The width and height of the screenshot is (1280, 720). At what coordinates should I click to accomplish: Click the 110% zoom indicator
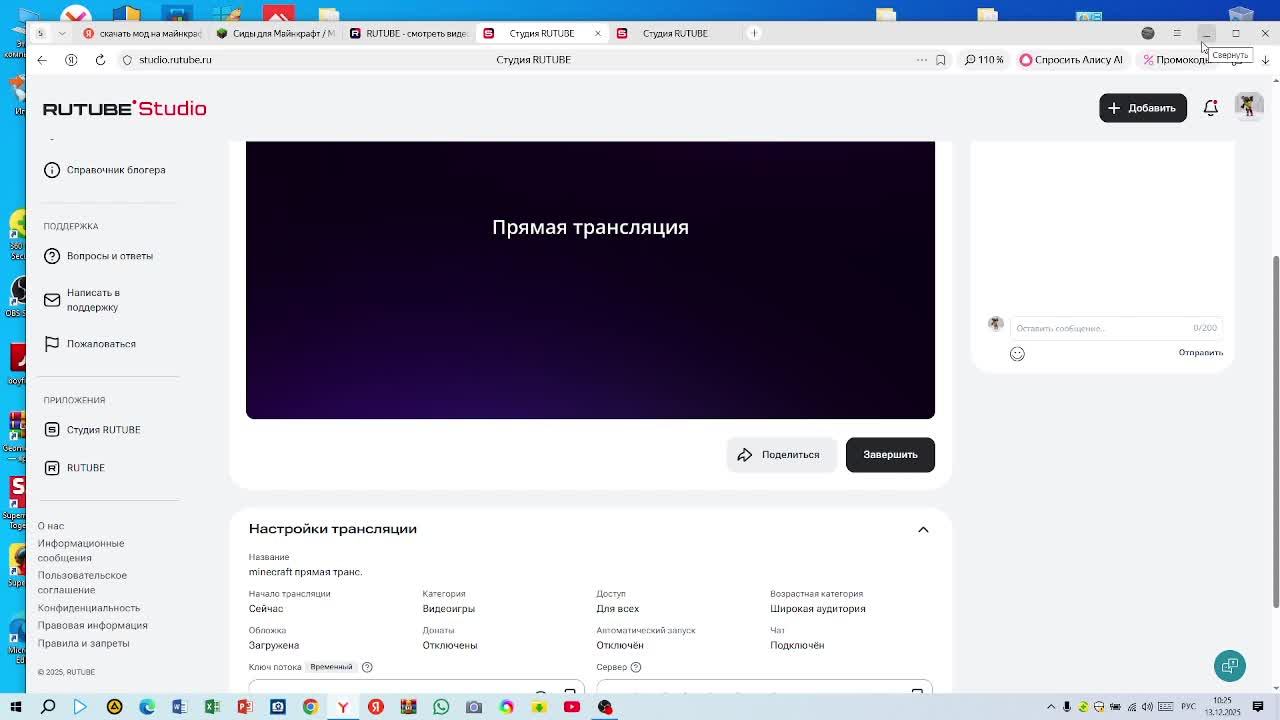[984, 60]
